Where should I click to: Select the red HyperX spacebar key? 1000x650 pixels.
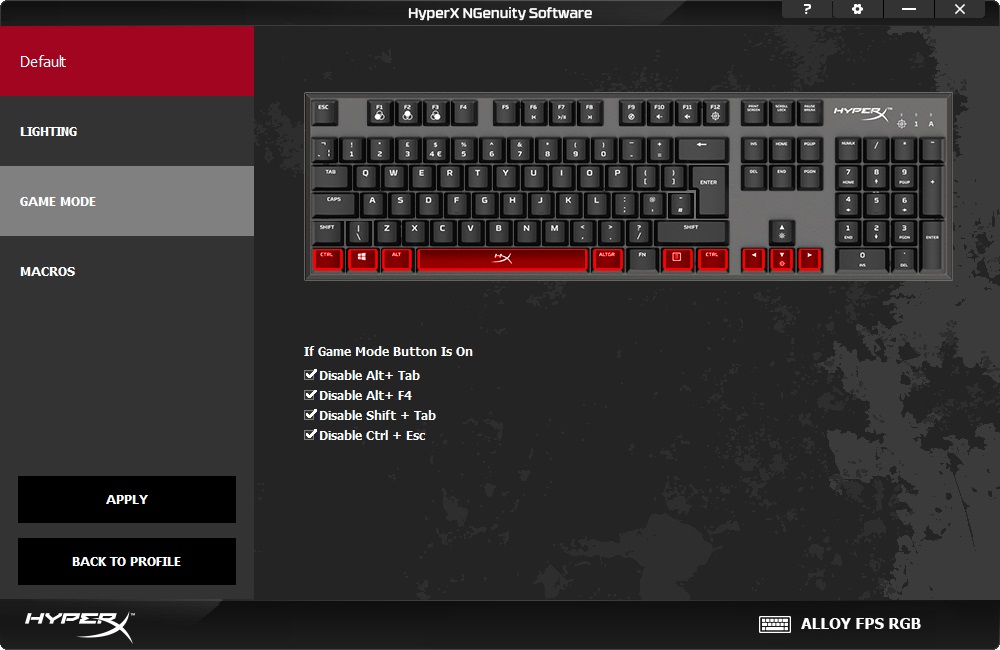click(502, 259)
